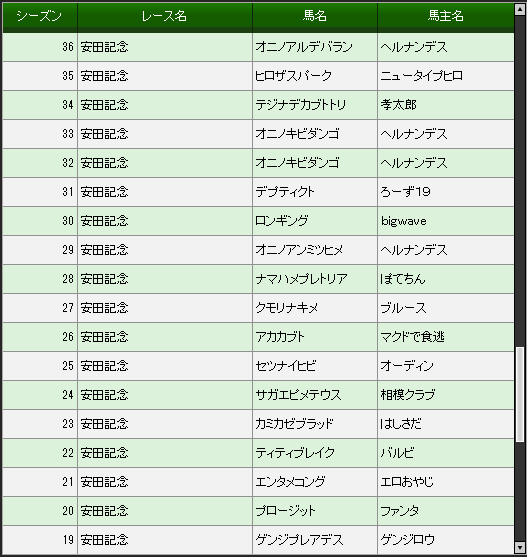The image size is (527, 557).
Task: Click the レース名 column header
Action: click(165, 16)
